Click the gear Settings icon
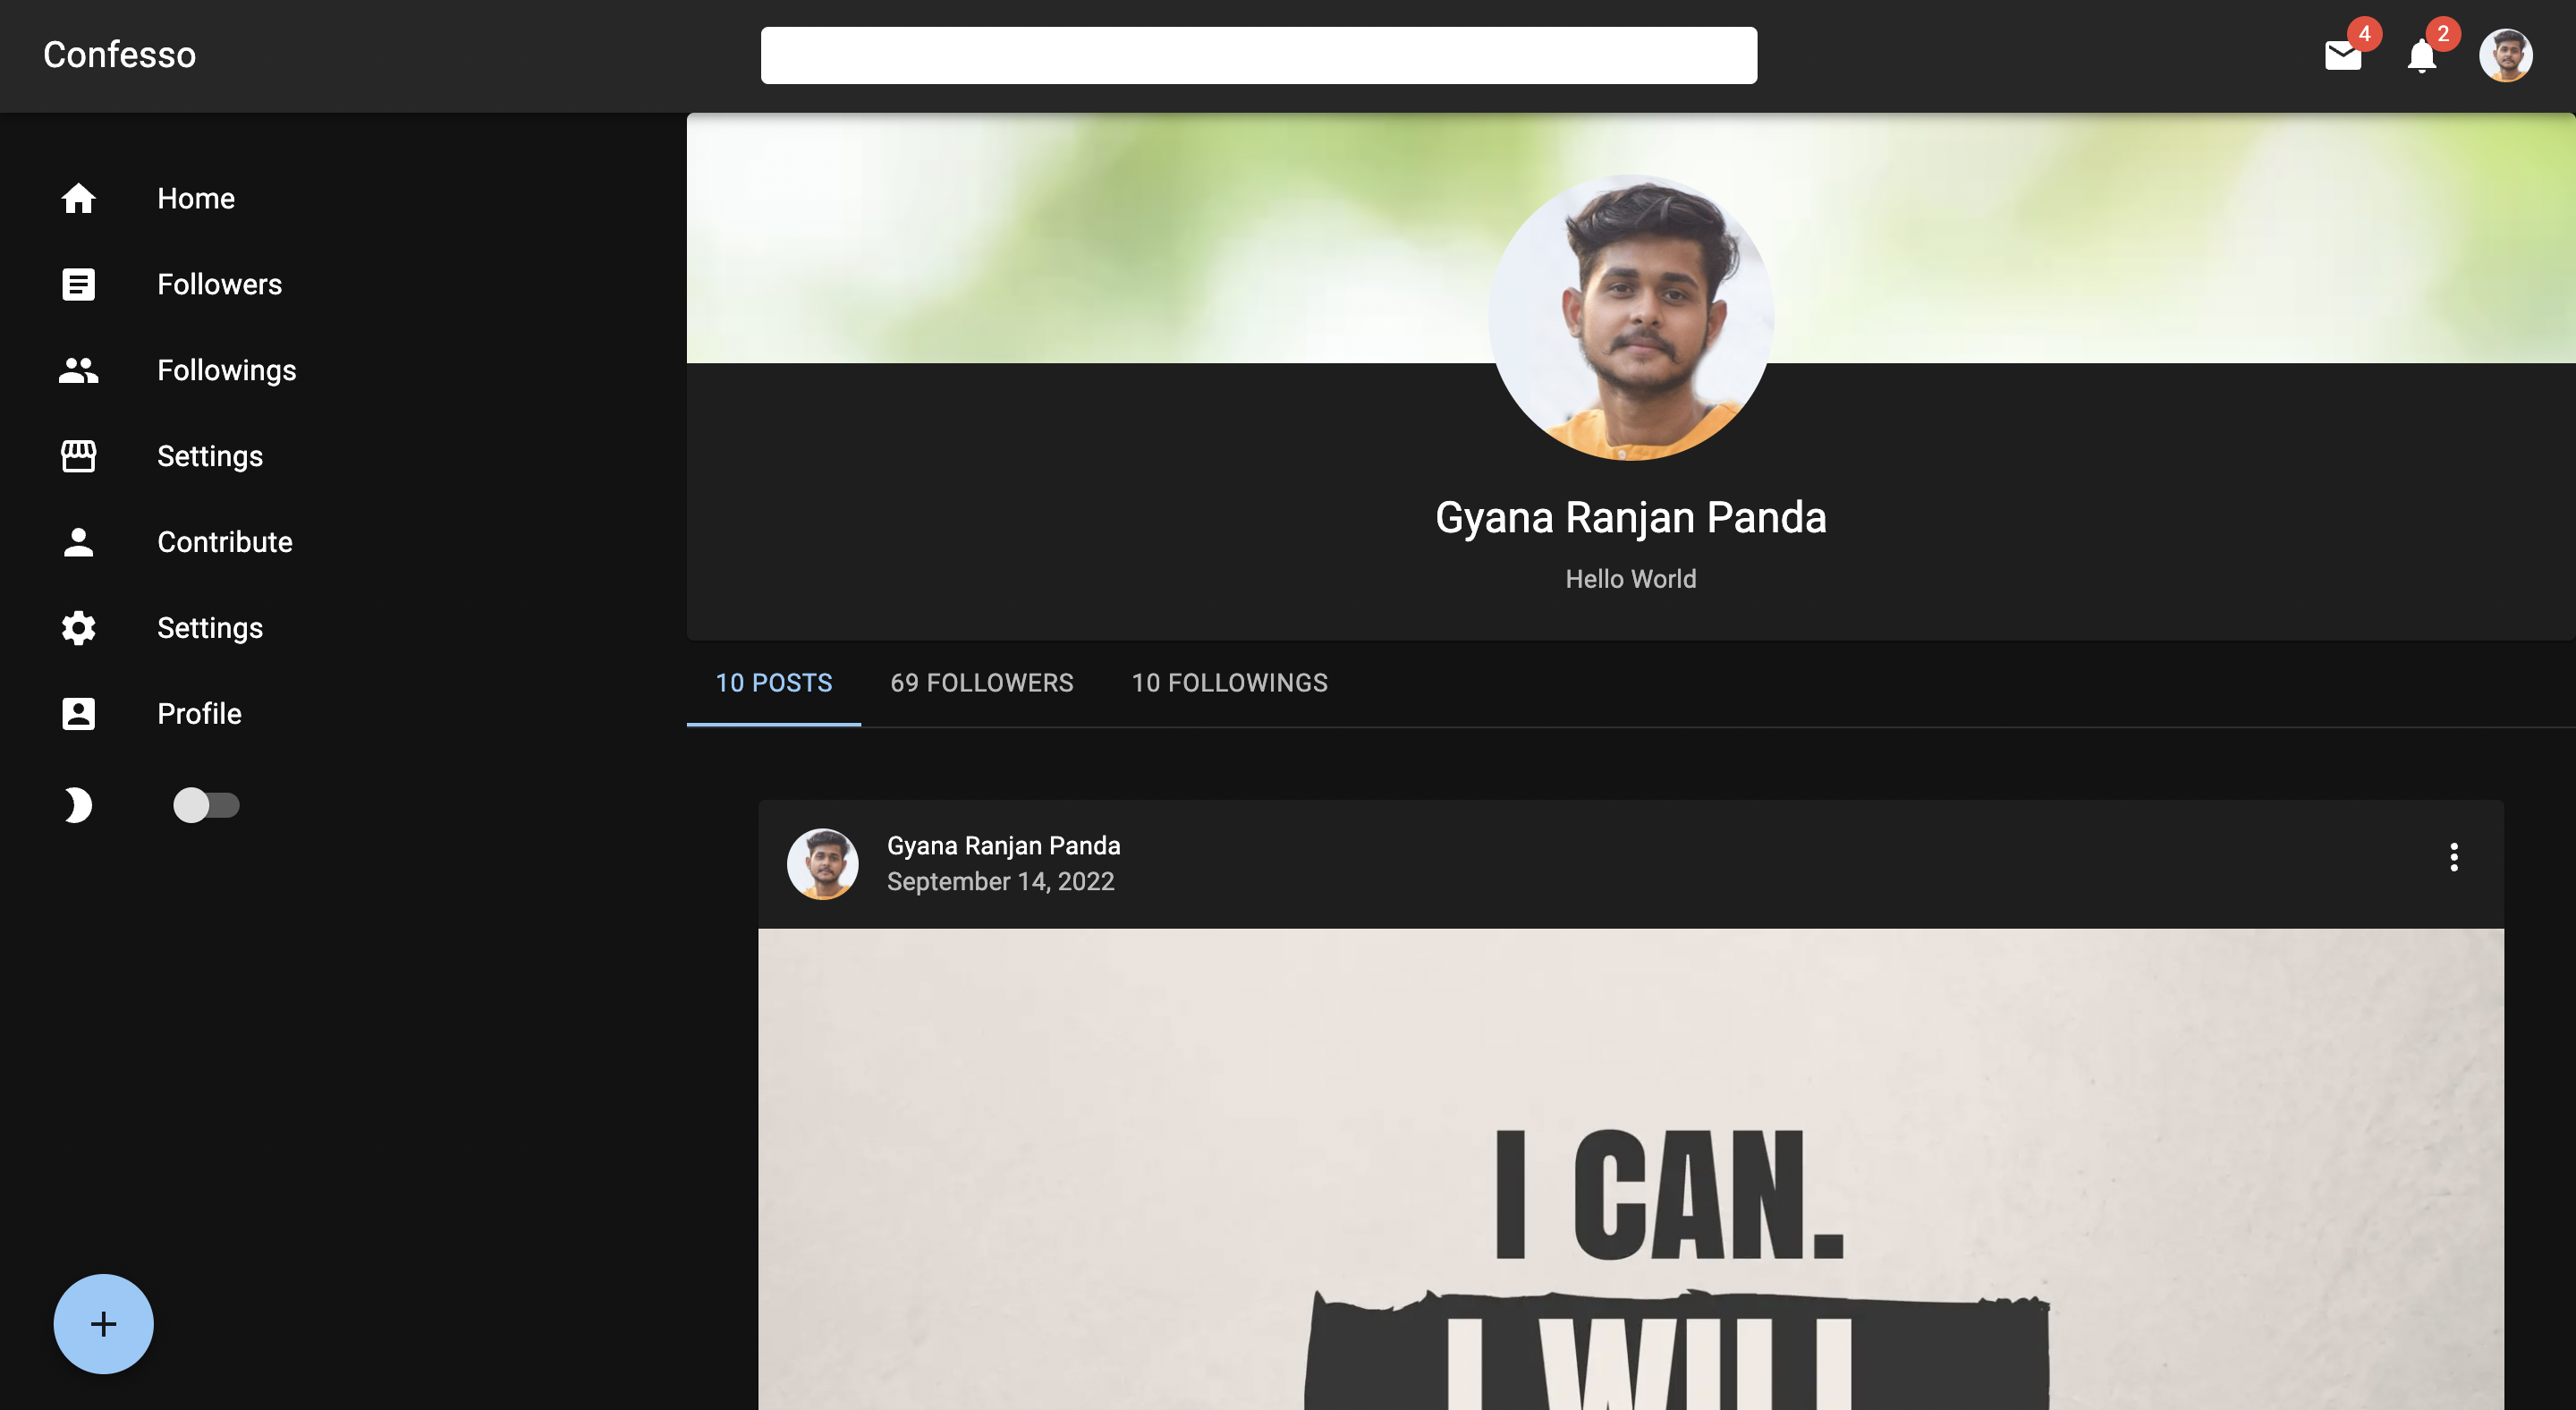The image size is (2576, 1410). click(78, 628)
